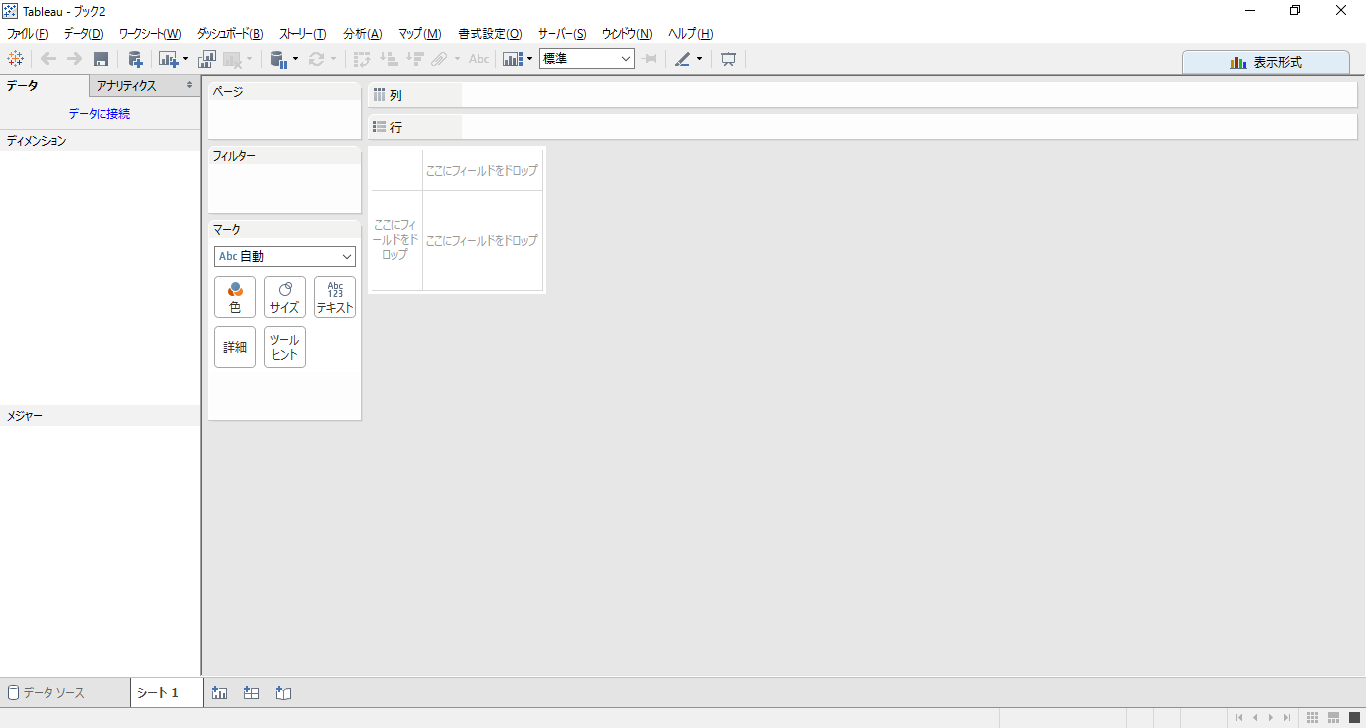
Task: Open the run update dropdown arrow
Action: click(333, 59)
